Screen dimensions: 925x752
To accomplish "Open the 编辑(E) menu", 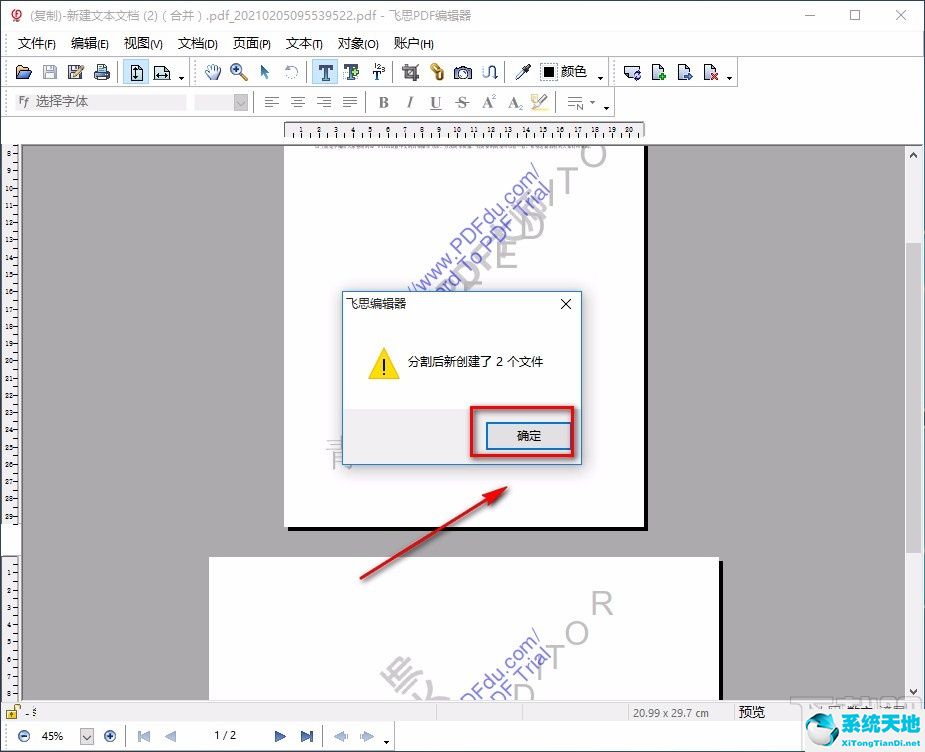I will (90, 44).
